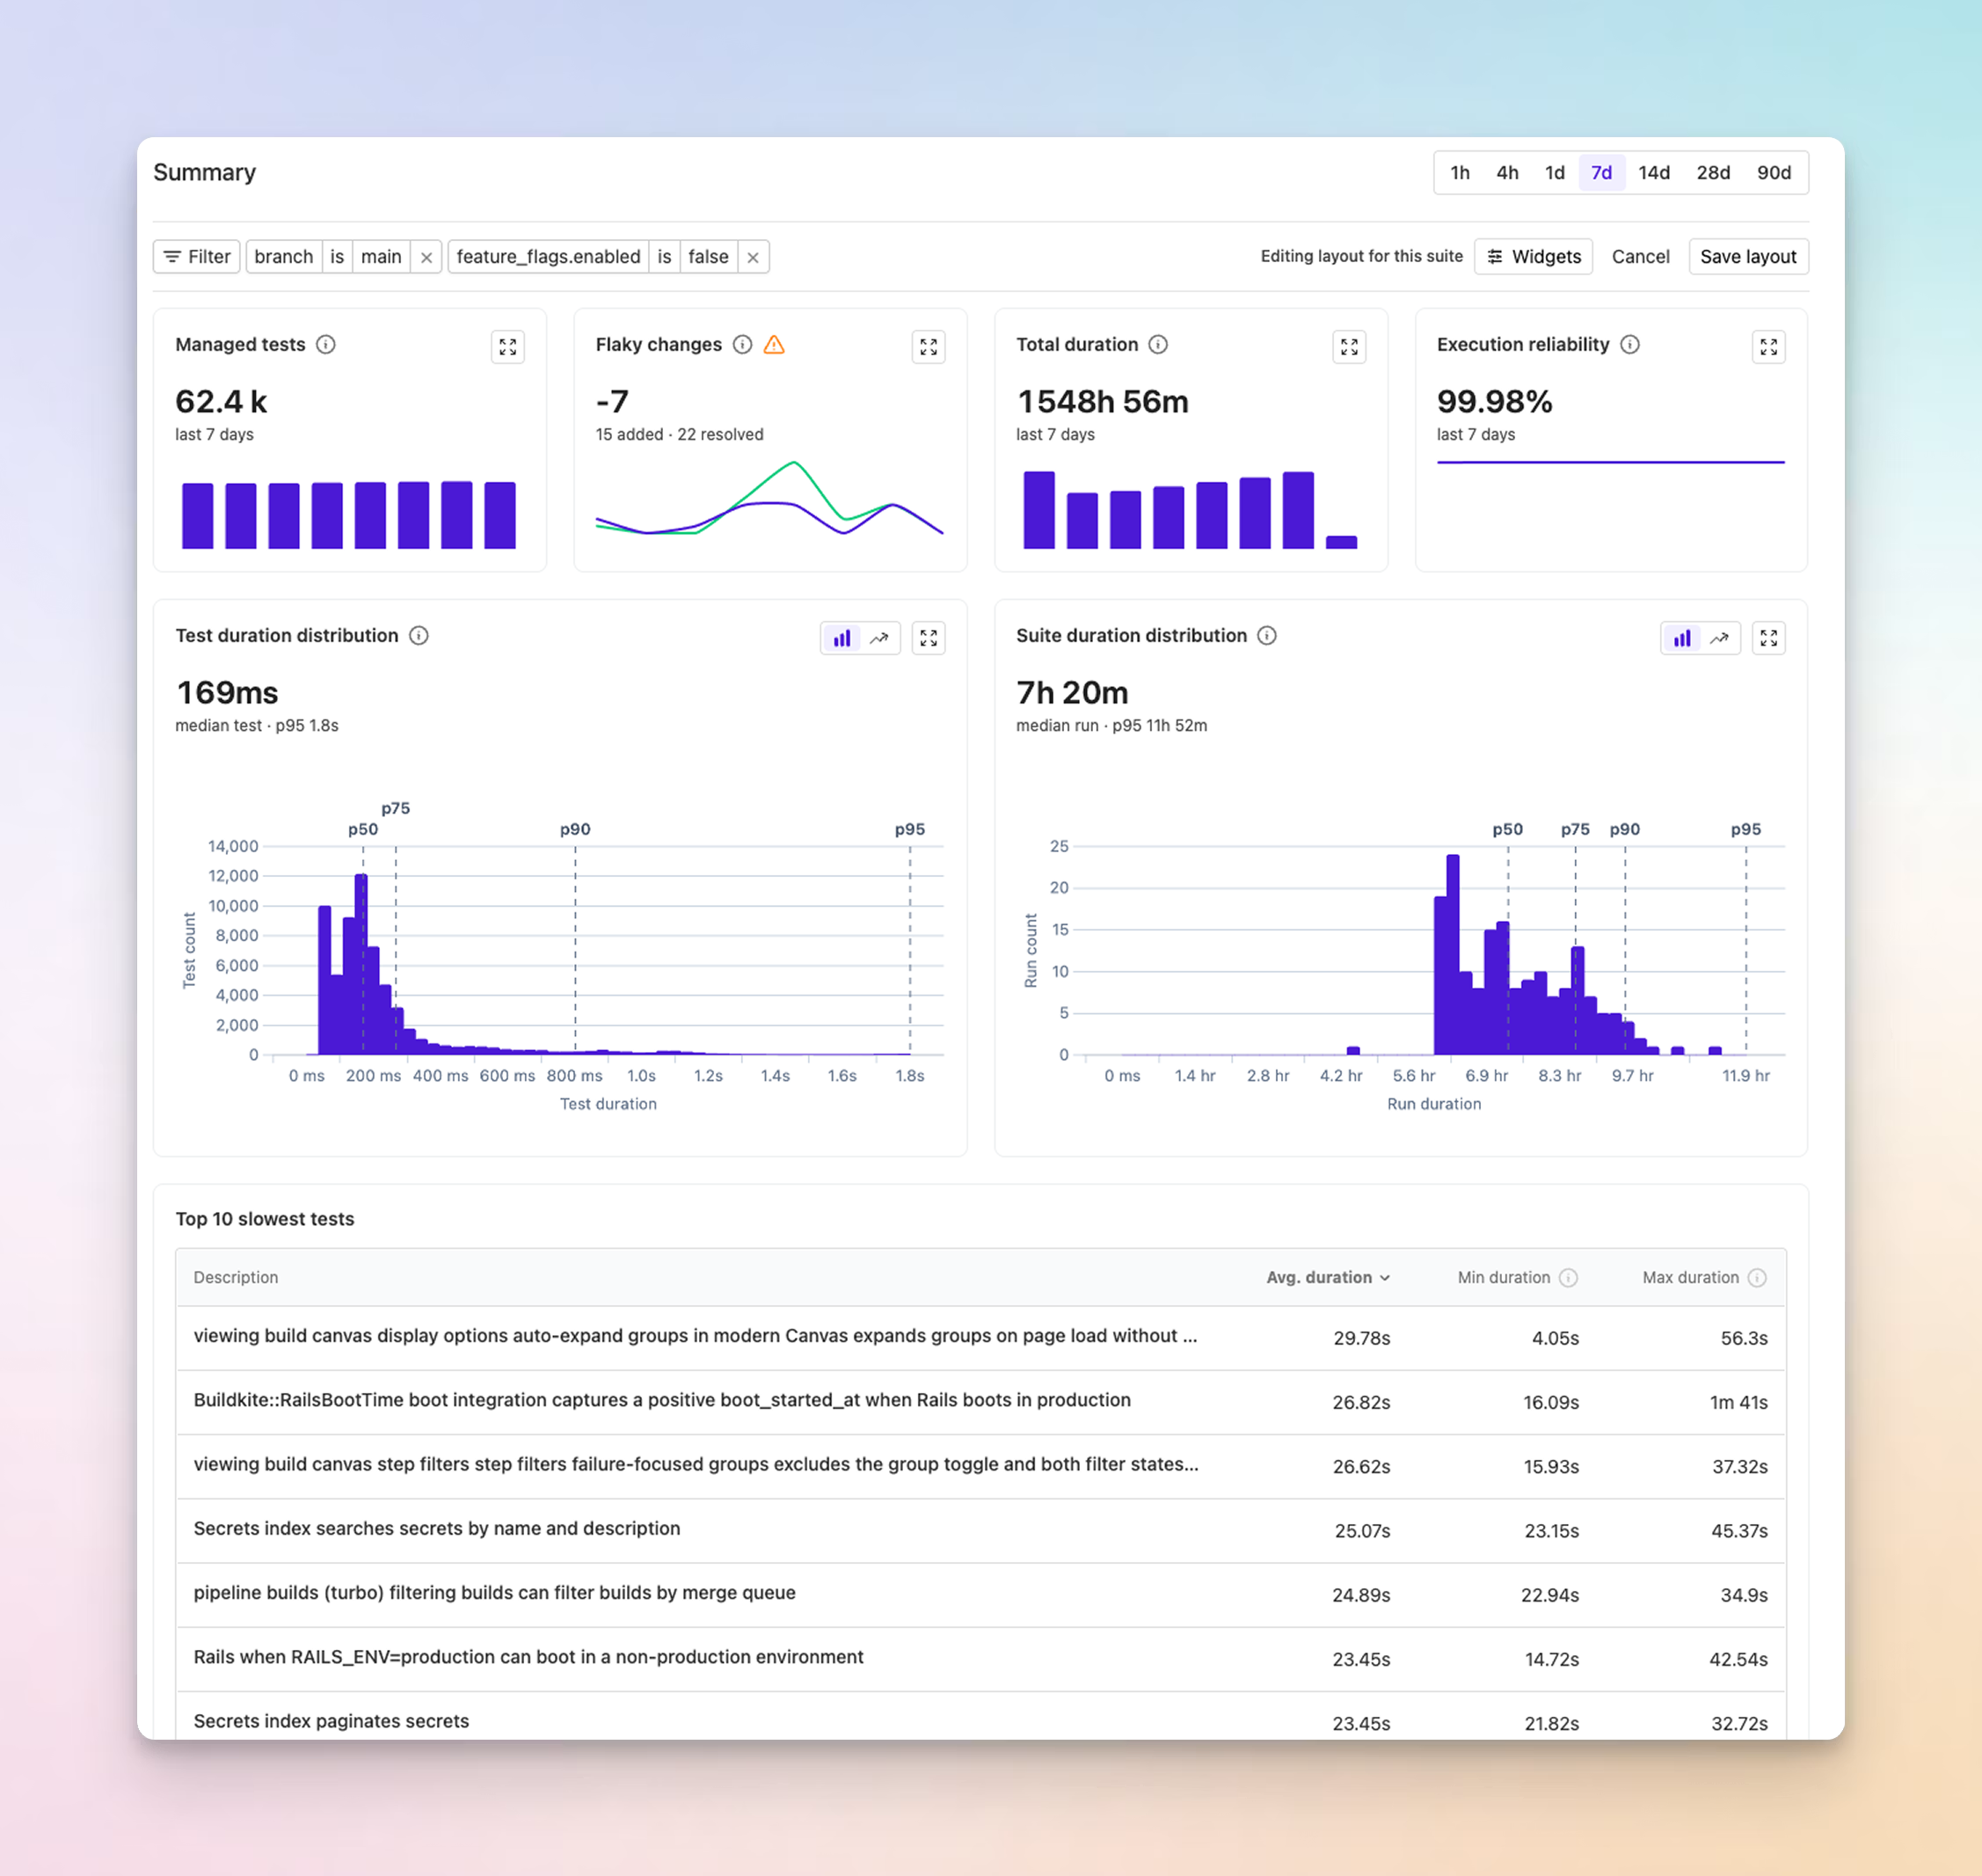Open 'Secrets index searches secrets' test row
This screenshot has height=1876, width=1982.
(980, 1530)
